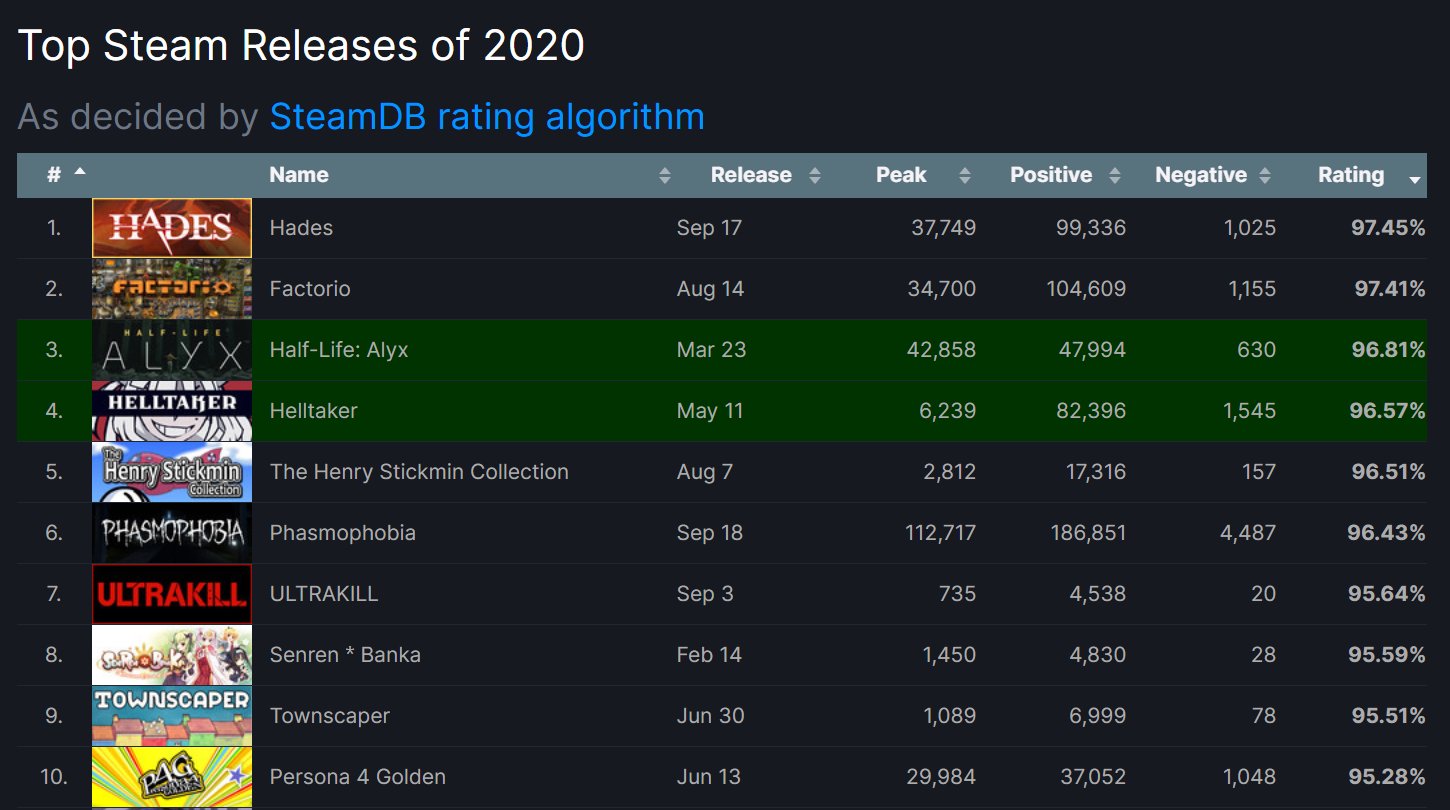
Task: Select Persona 4 Golden rating 95.28%
Action: point(1387,777)
